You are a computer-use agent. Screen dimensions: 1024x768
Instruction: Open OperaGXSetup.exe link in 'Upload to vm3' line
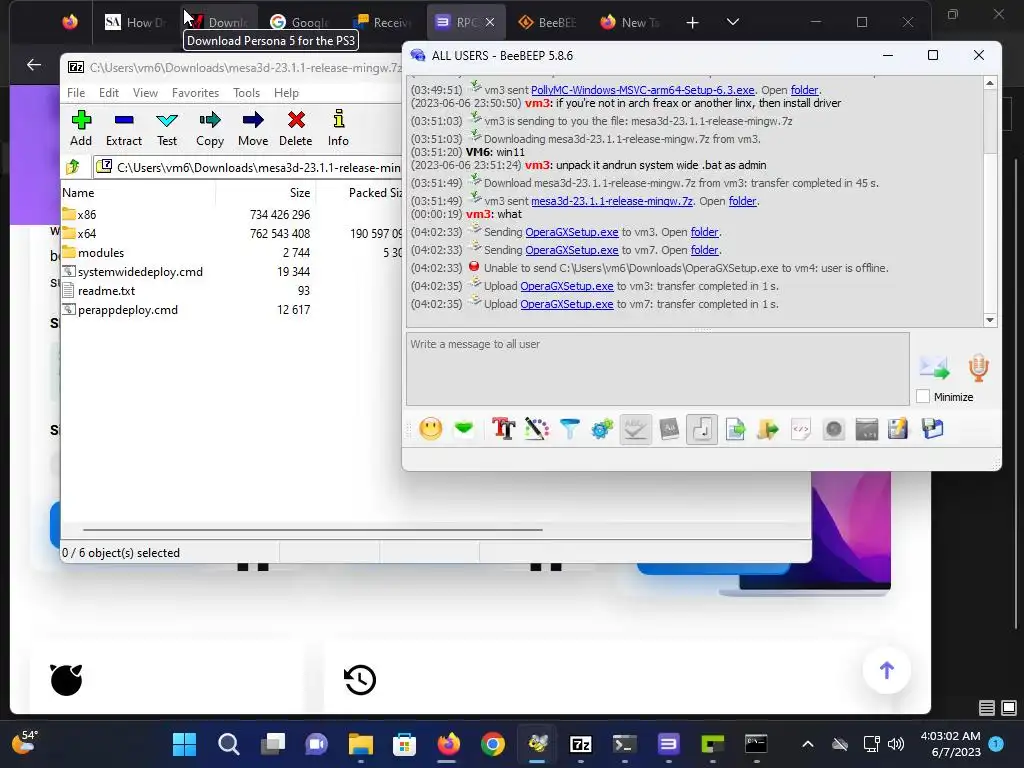coord(567,286)
